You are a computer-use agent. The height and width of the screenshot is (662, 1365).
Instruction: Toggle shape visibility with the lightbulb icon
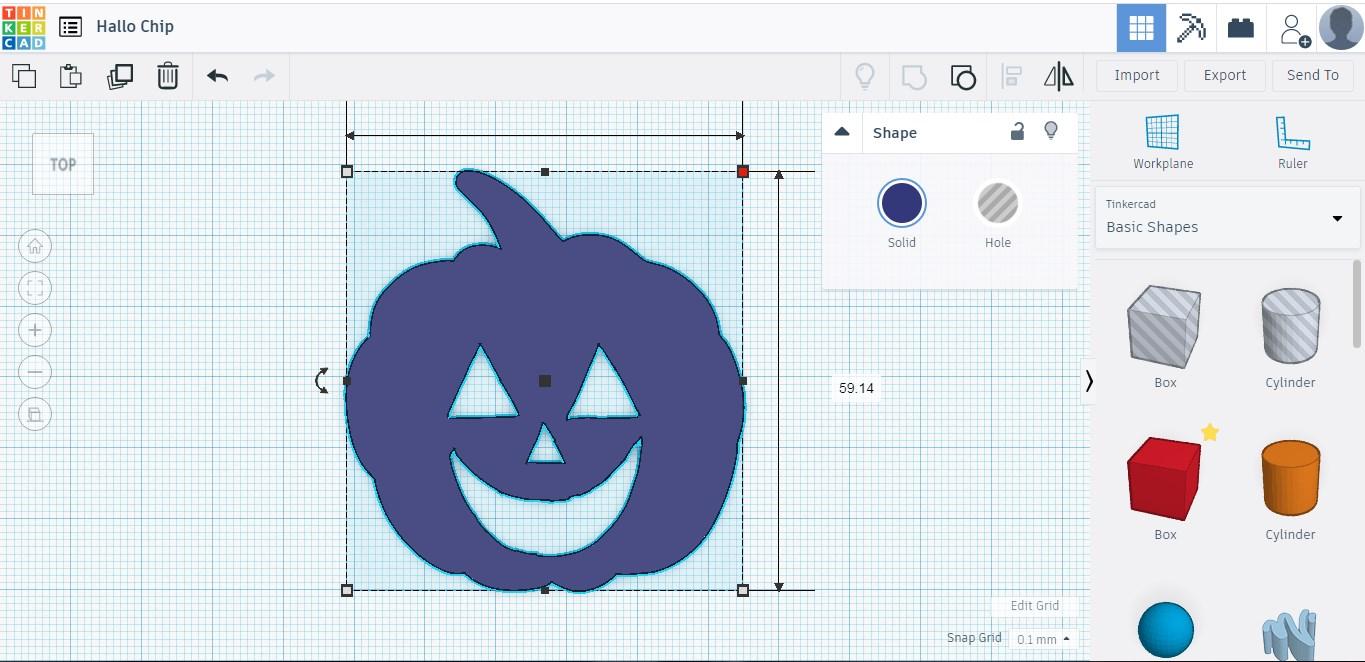pyautogui.click(x=1051, y=131)
